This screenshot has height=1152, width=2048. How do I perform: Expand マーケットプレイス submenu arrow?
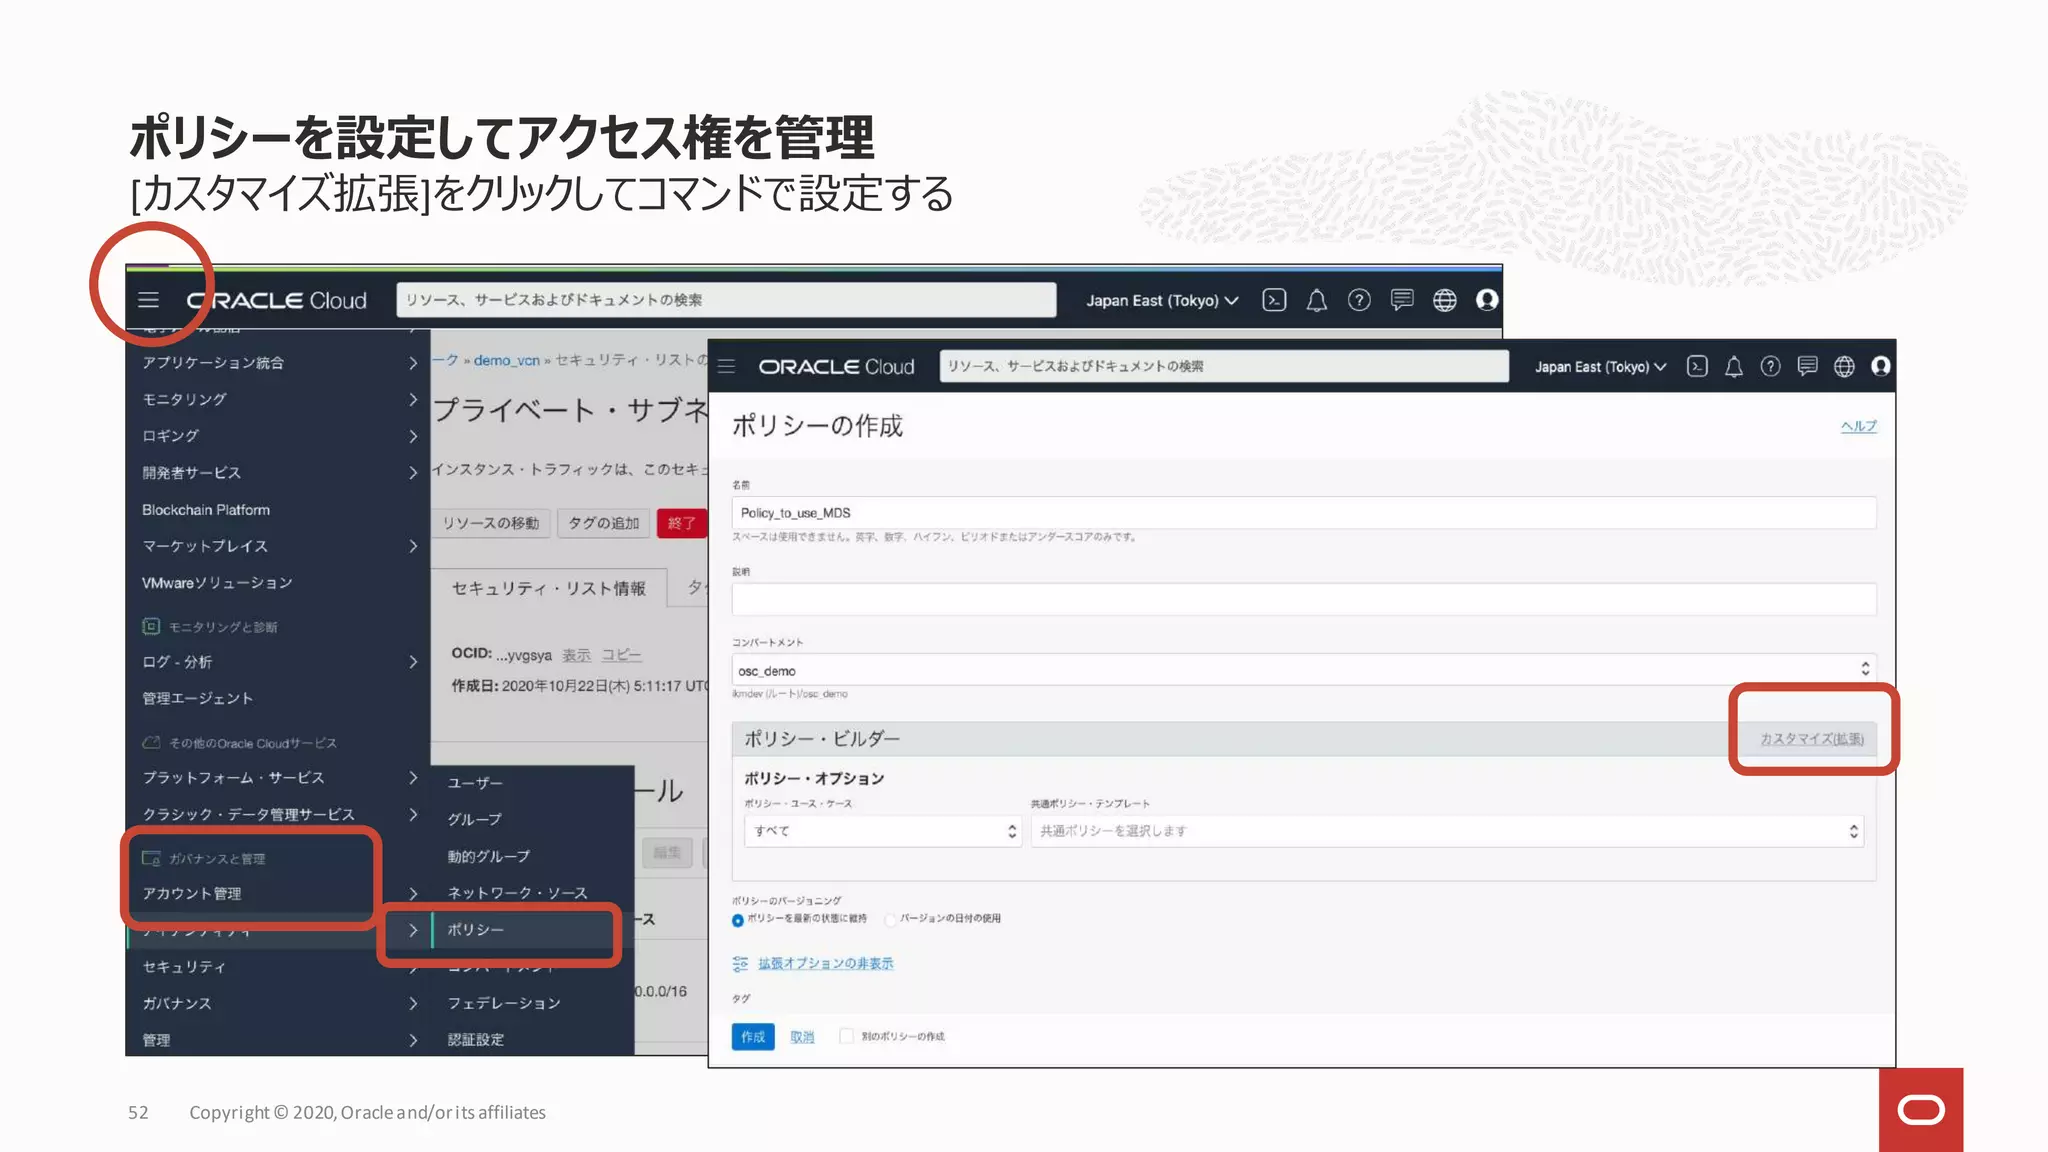[413, 546]
